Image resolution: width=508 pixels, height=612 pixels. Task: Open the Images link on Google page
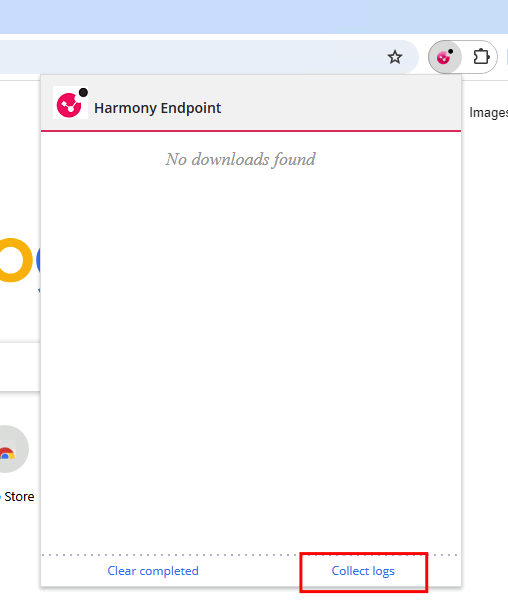coord(488,112)
